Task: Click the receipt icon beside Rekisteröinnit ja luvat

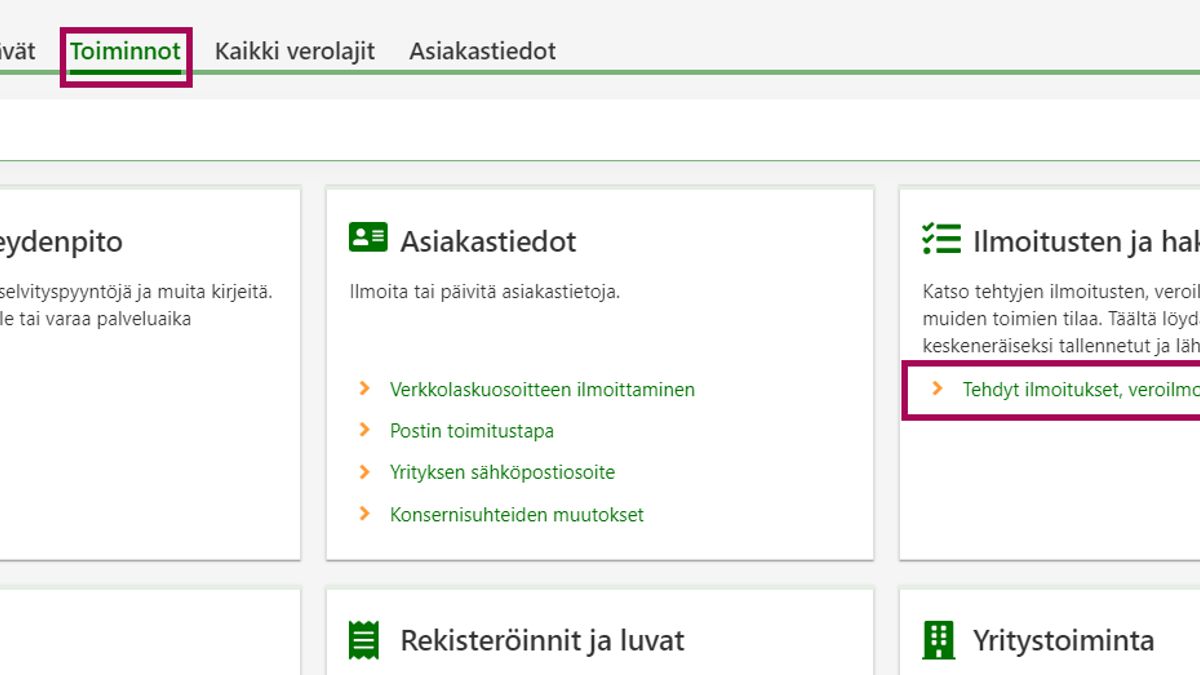Action: point(364,640)
